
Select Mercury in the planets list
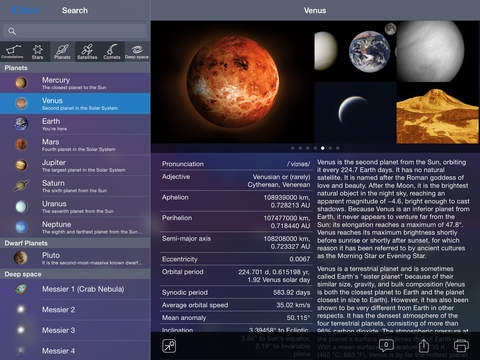75,83
